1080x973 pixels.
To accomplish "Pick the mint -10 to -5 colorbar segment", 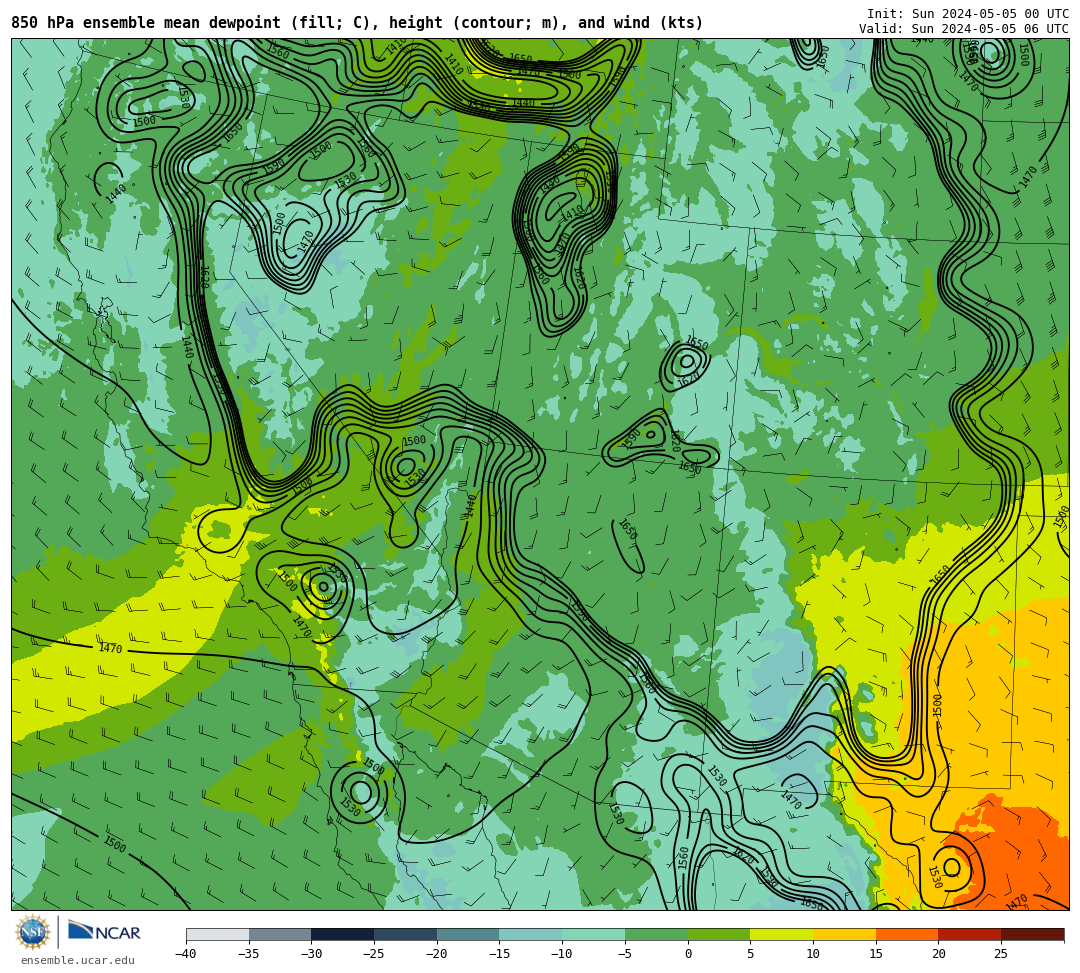I will point(594,934).
